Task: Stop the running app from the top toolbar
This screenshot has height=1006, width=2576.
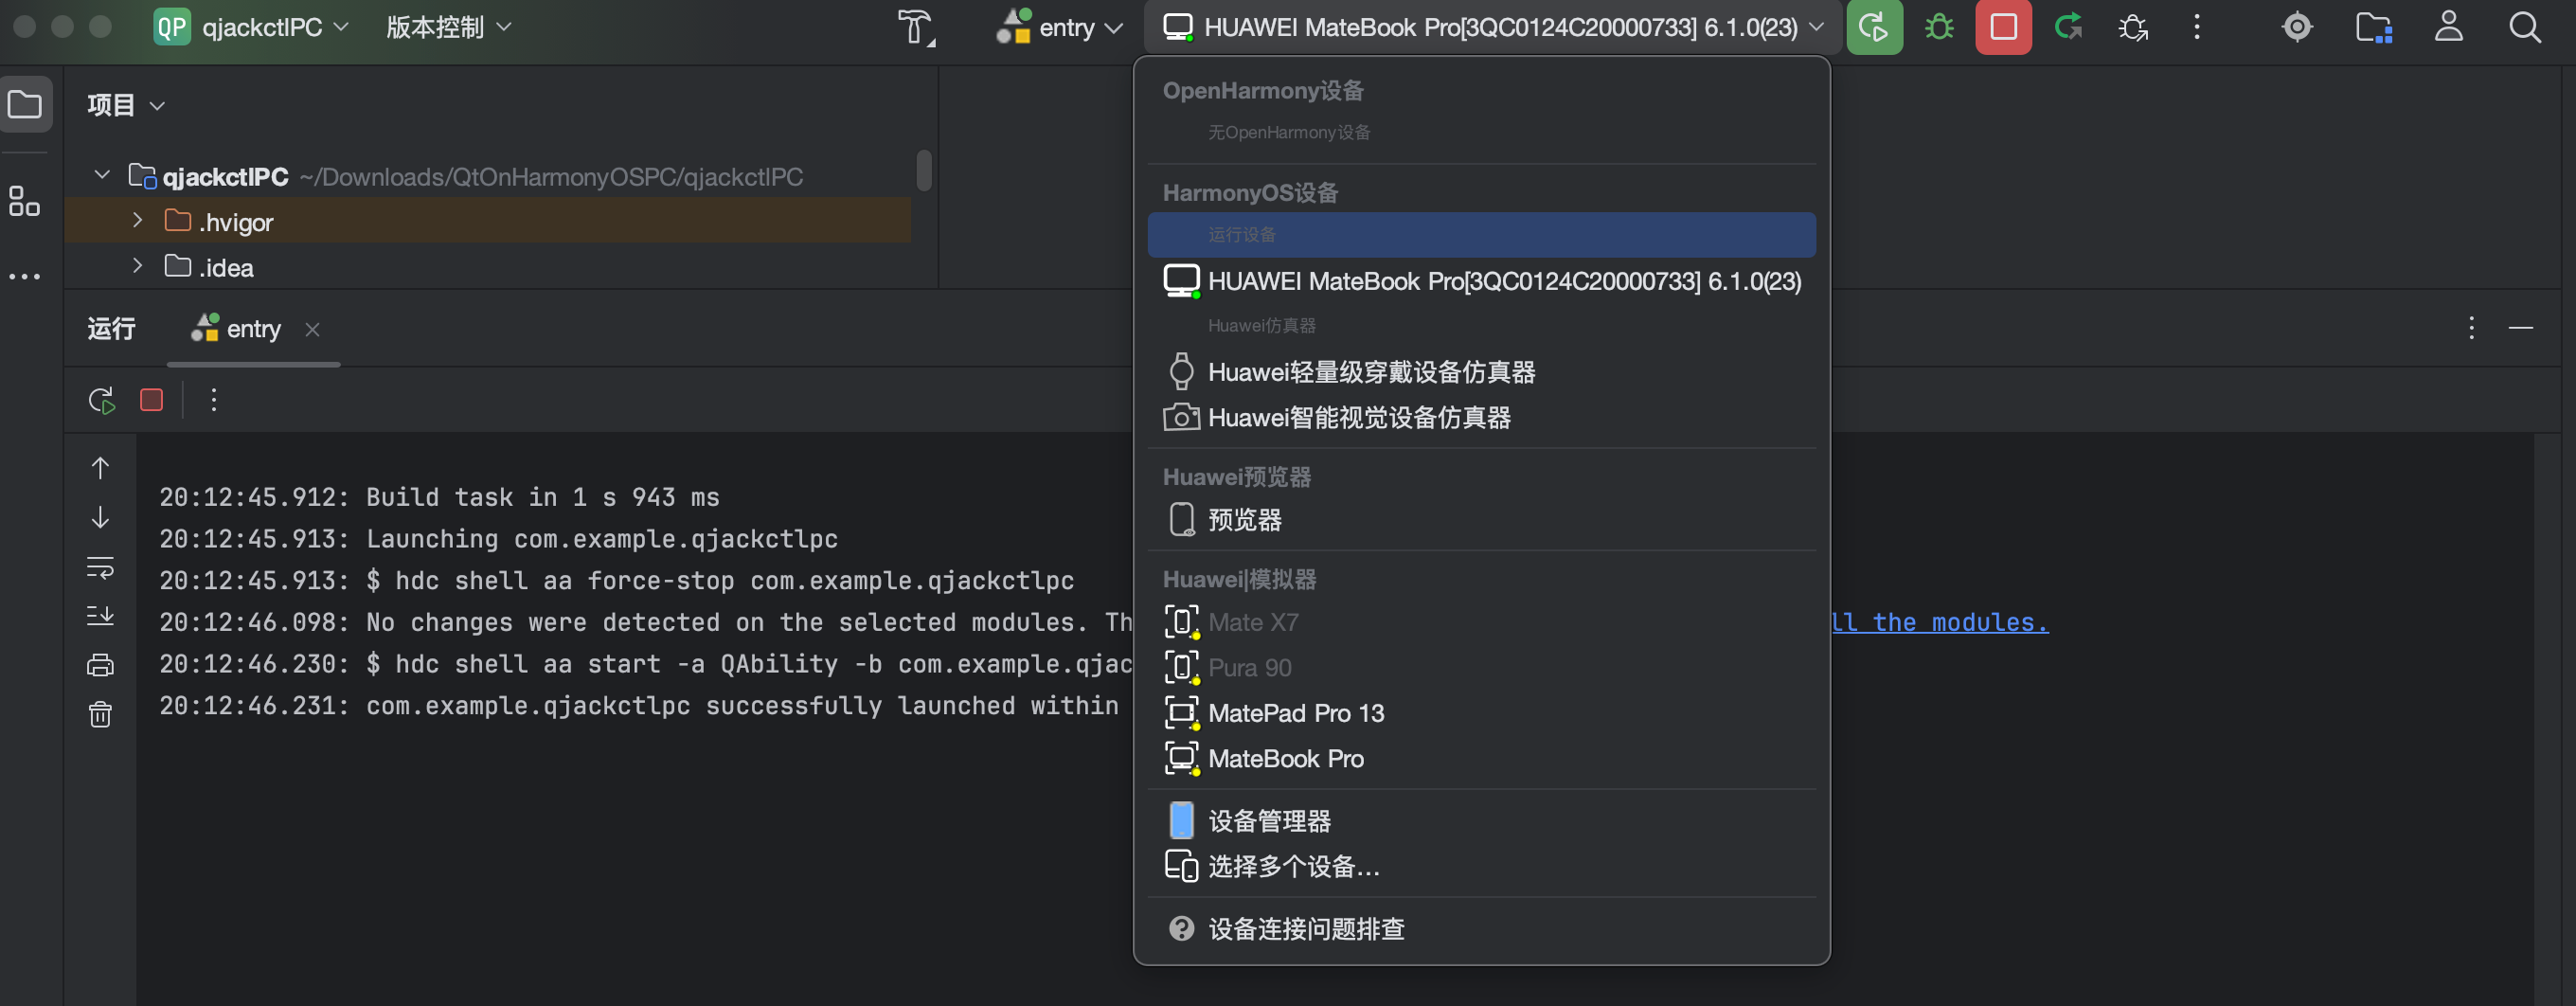Action: [x=2003, y=27]
